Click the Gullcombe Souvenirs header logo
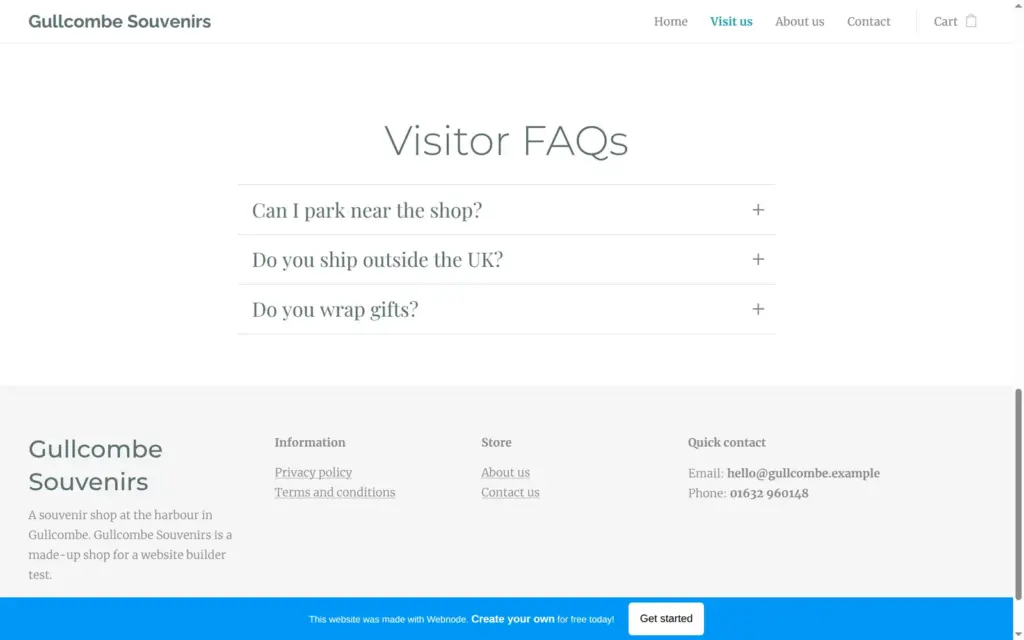This screenshot has width=1024, height=640. click(x=120, y=22)
